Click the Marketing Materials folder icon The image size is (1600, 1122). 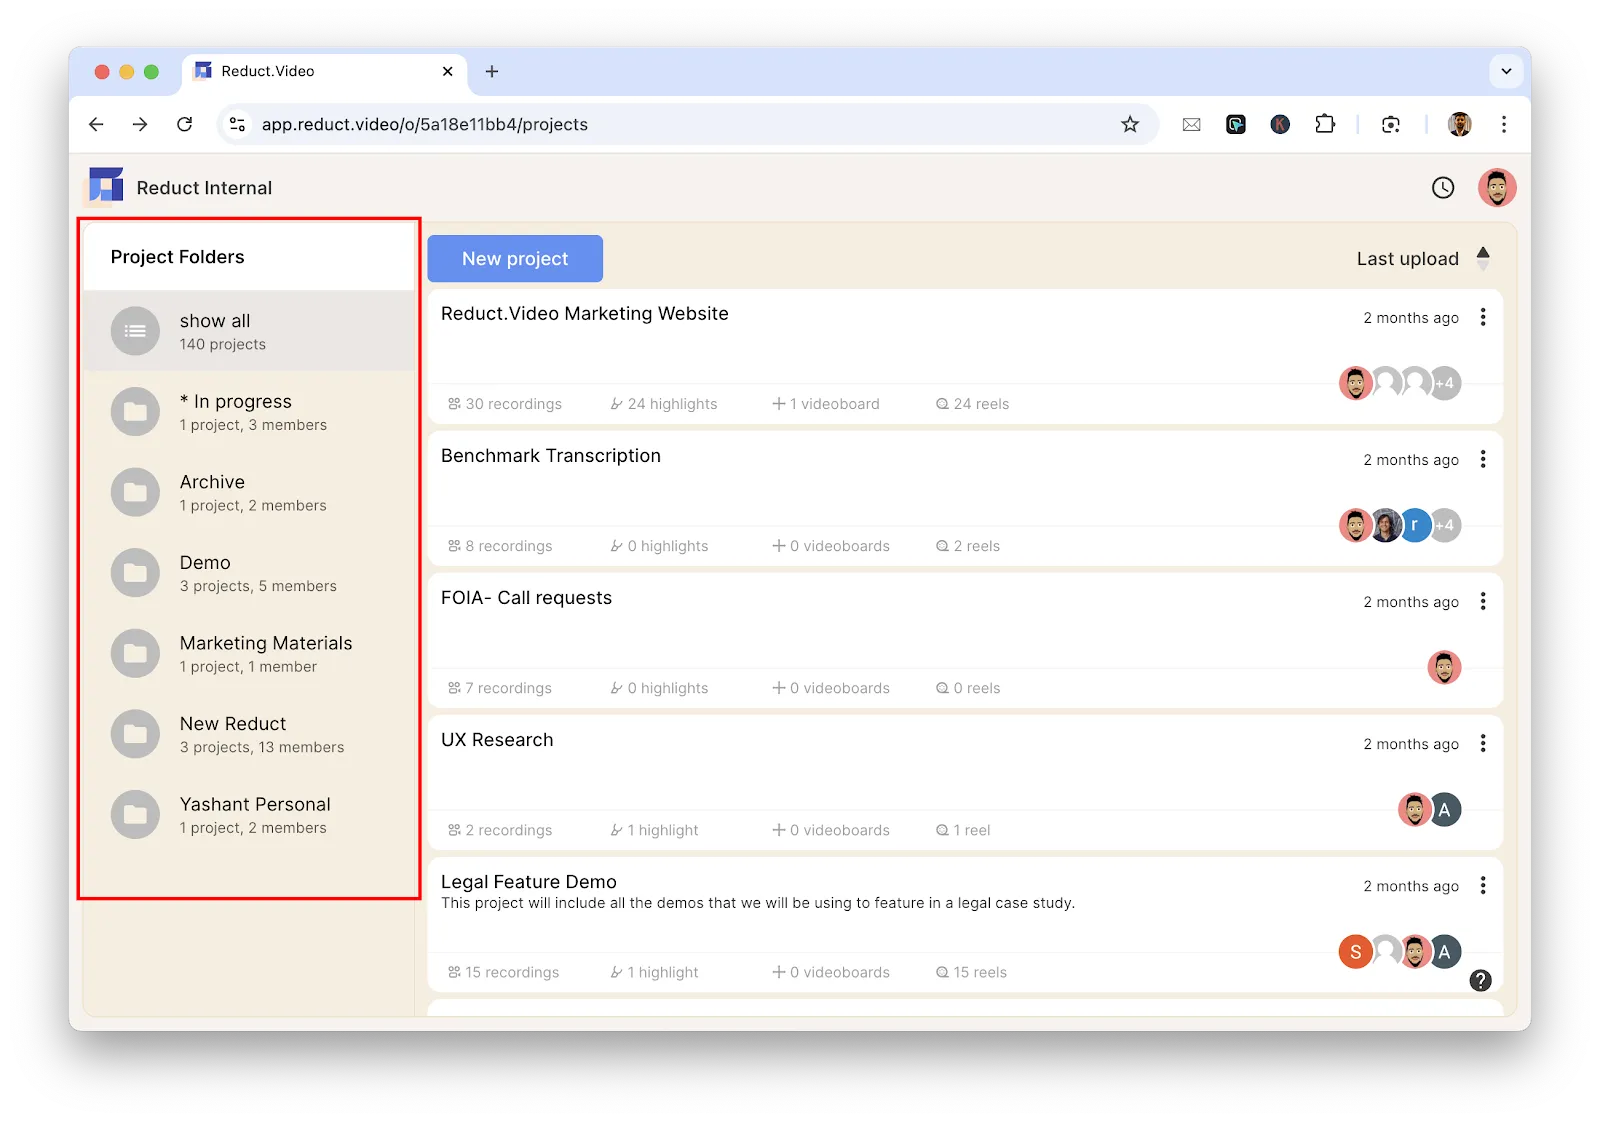pyautogui.click(x=135, y=654)
